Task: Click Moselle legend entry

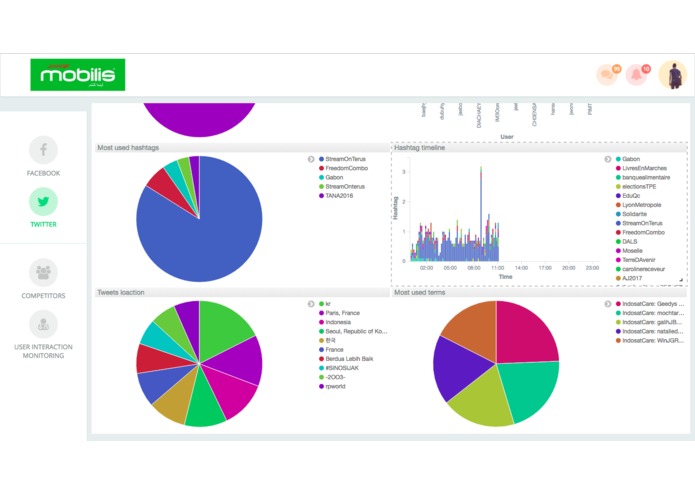Action: click(x=629, y=251)
